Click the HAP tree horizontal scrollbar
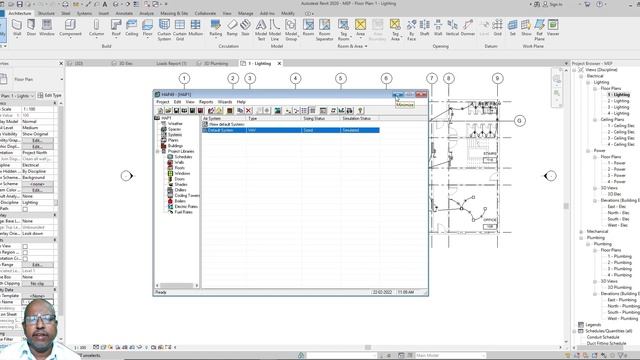The width and height of the screenshot is (640, 360). point(177,285)
